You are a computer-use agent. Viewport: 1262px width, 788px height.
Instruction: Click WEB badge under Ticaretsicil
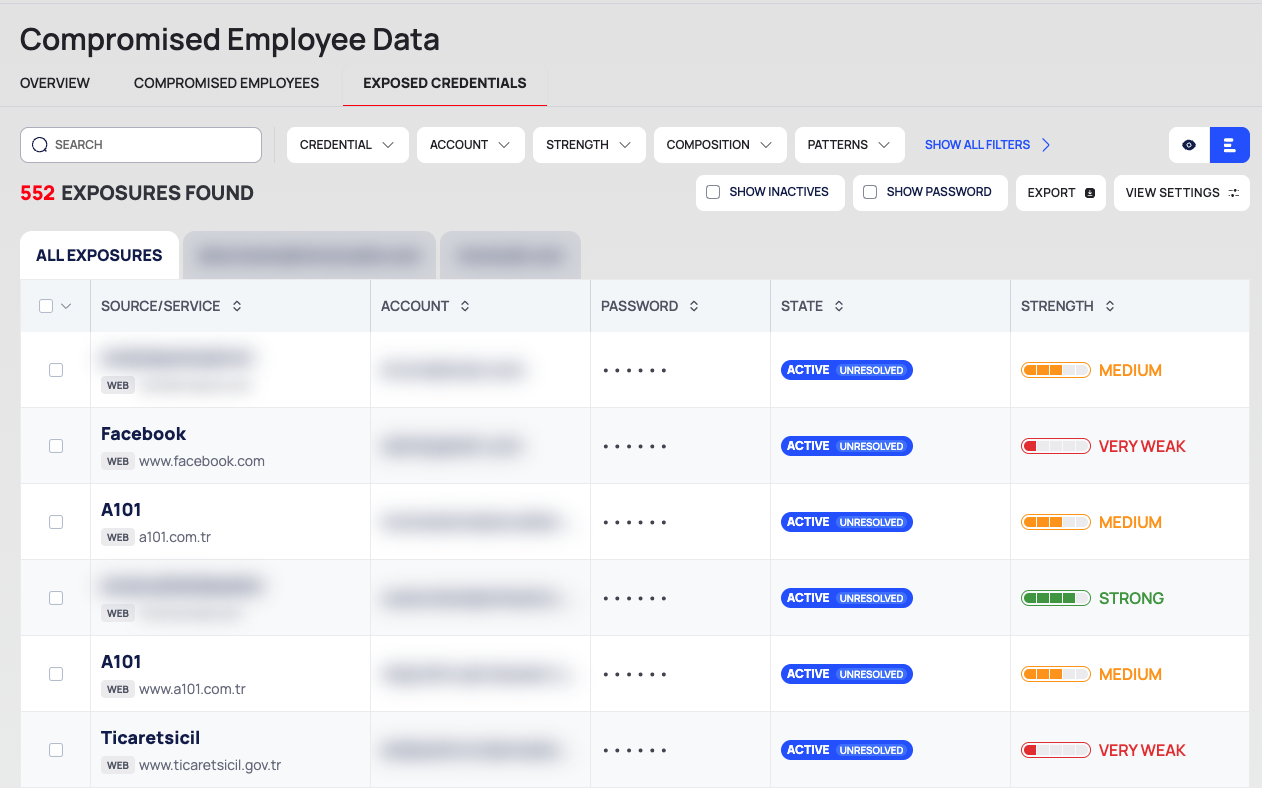click(118, 766)
